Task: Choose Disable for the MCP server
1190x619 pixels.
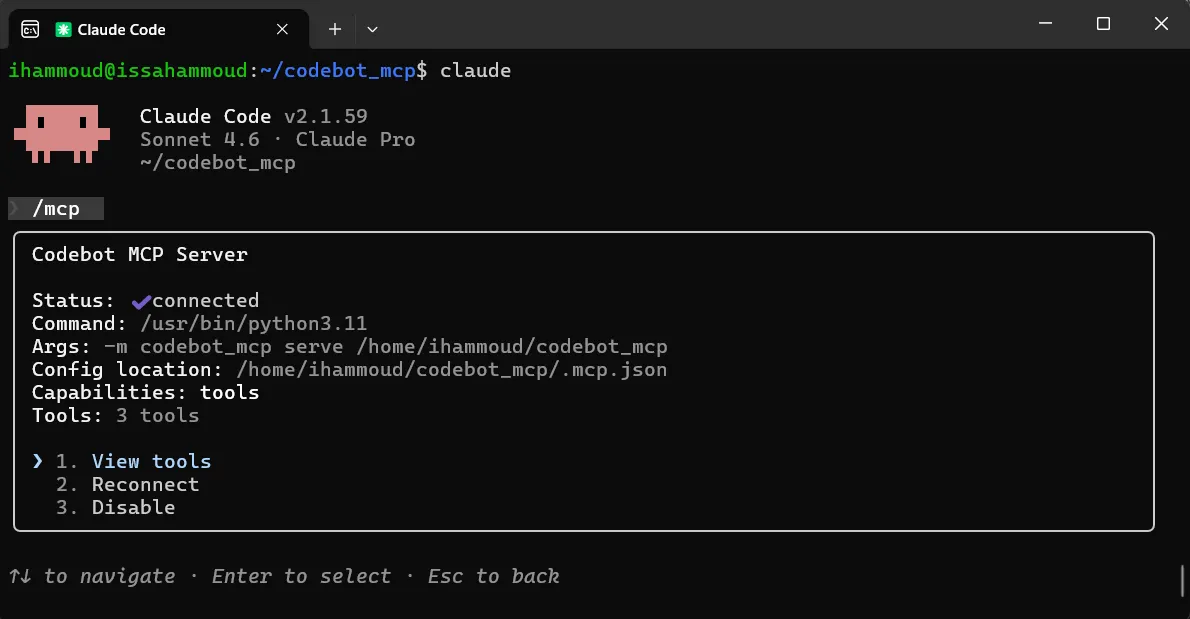Action: [133, 507]
